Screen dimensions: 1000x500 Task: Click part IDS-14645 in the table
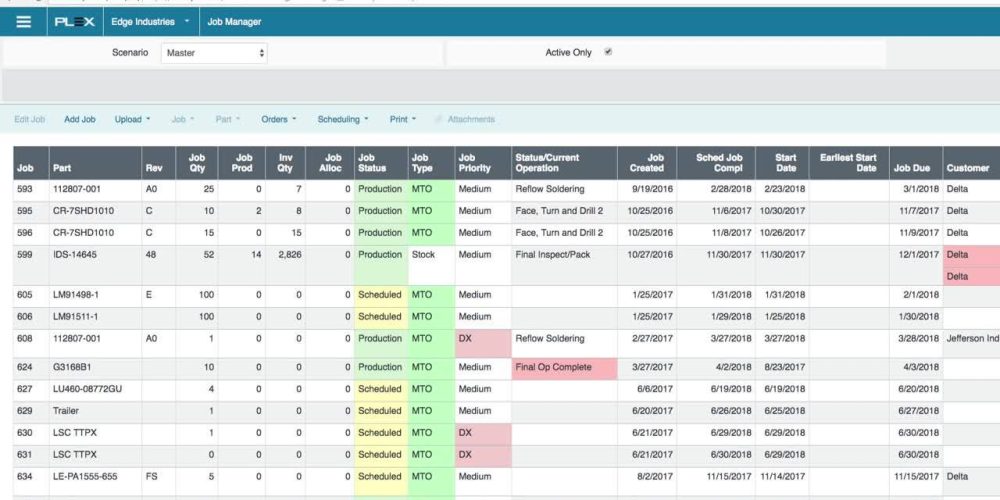(x=76, y=254)
